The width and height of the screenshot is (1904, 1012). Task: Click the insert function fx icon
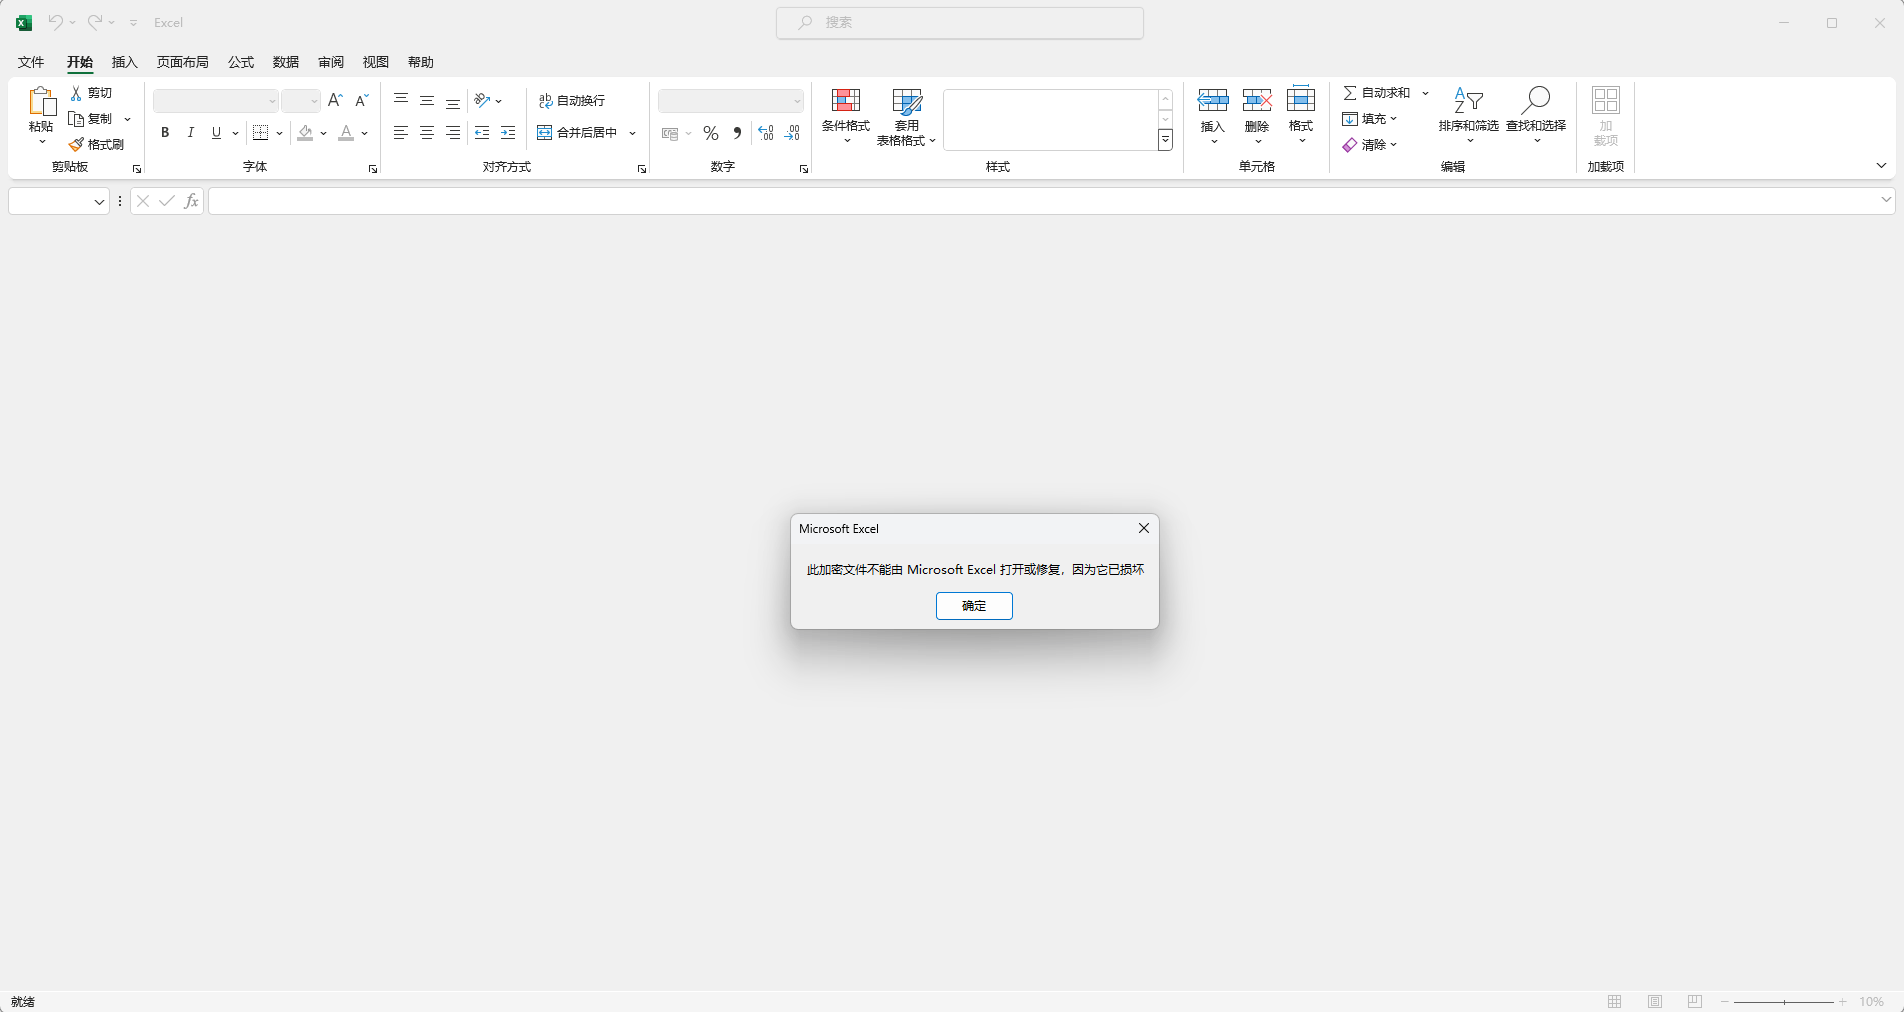coord(191,201)
